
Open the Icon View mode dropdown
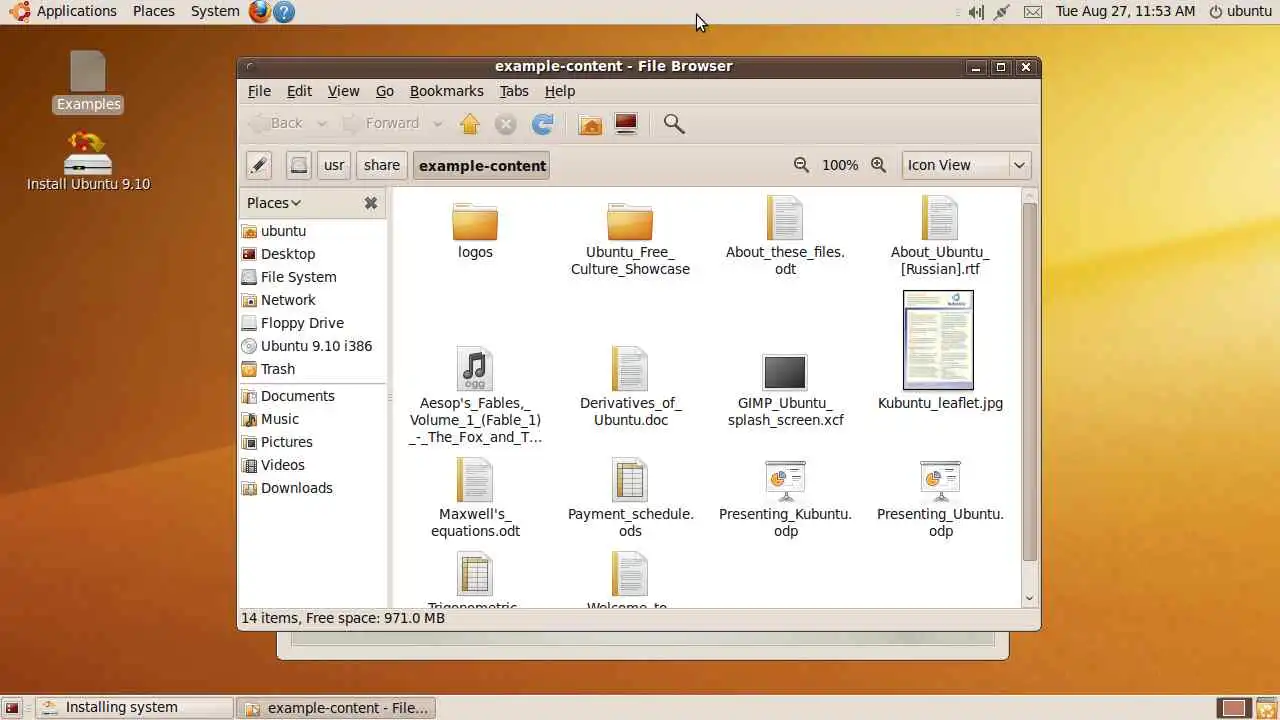(x=966, y=165)
